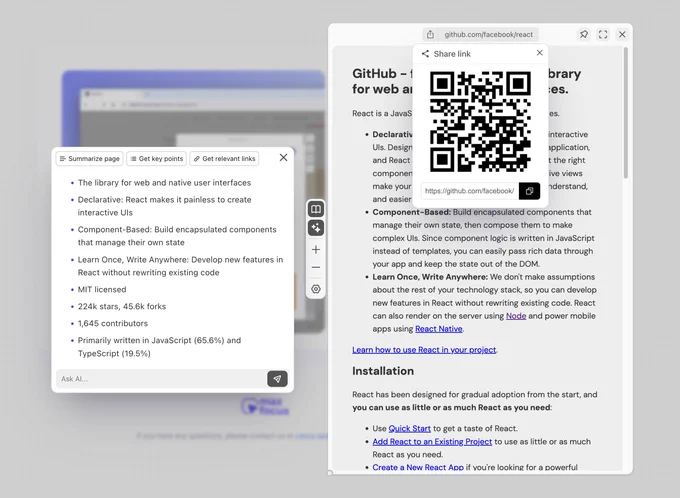Click the share icon beside the URL
Image resolution: width=680 pixels, height=498 pixels.
[430, 34]
